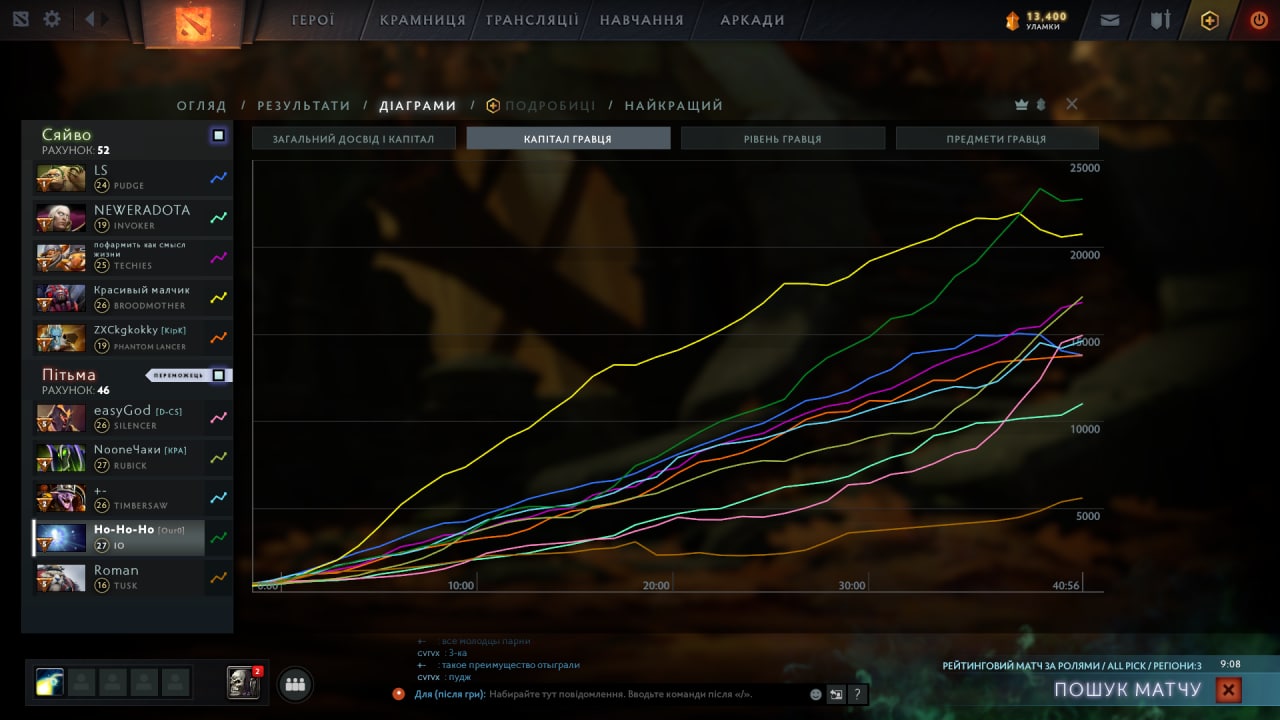Image resolution: width=1280 pixels, height=720 pixels.
Task: Toggle the Сяйво team checkbox
Action: [x=219, y=135]
